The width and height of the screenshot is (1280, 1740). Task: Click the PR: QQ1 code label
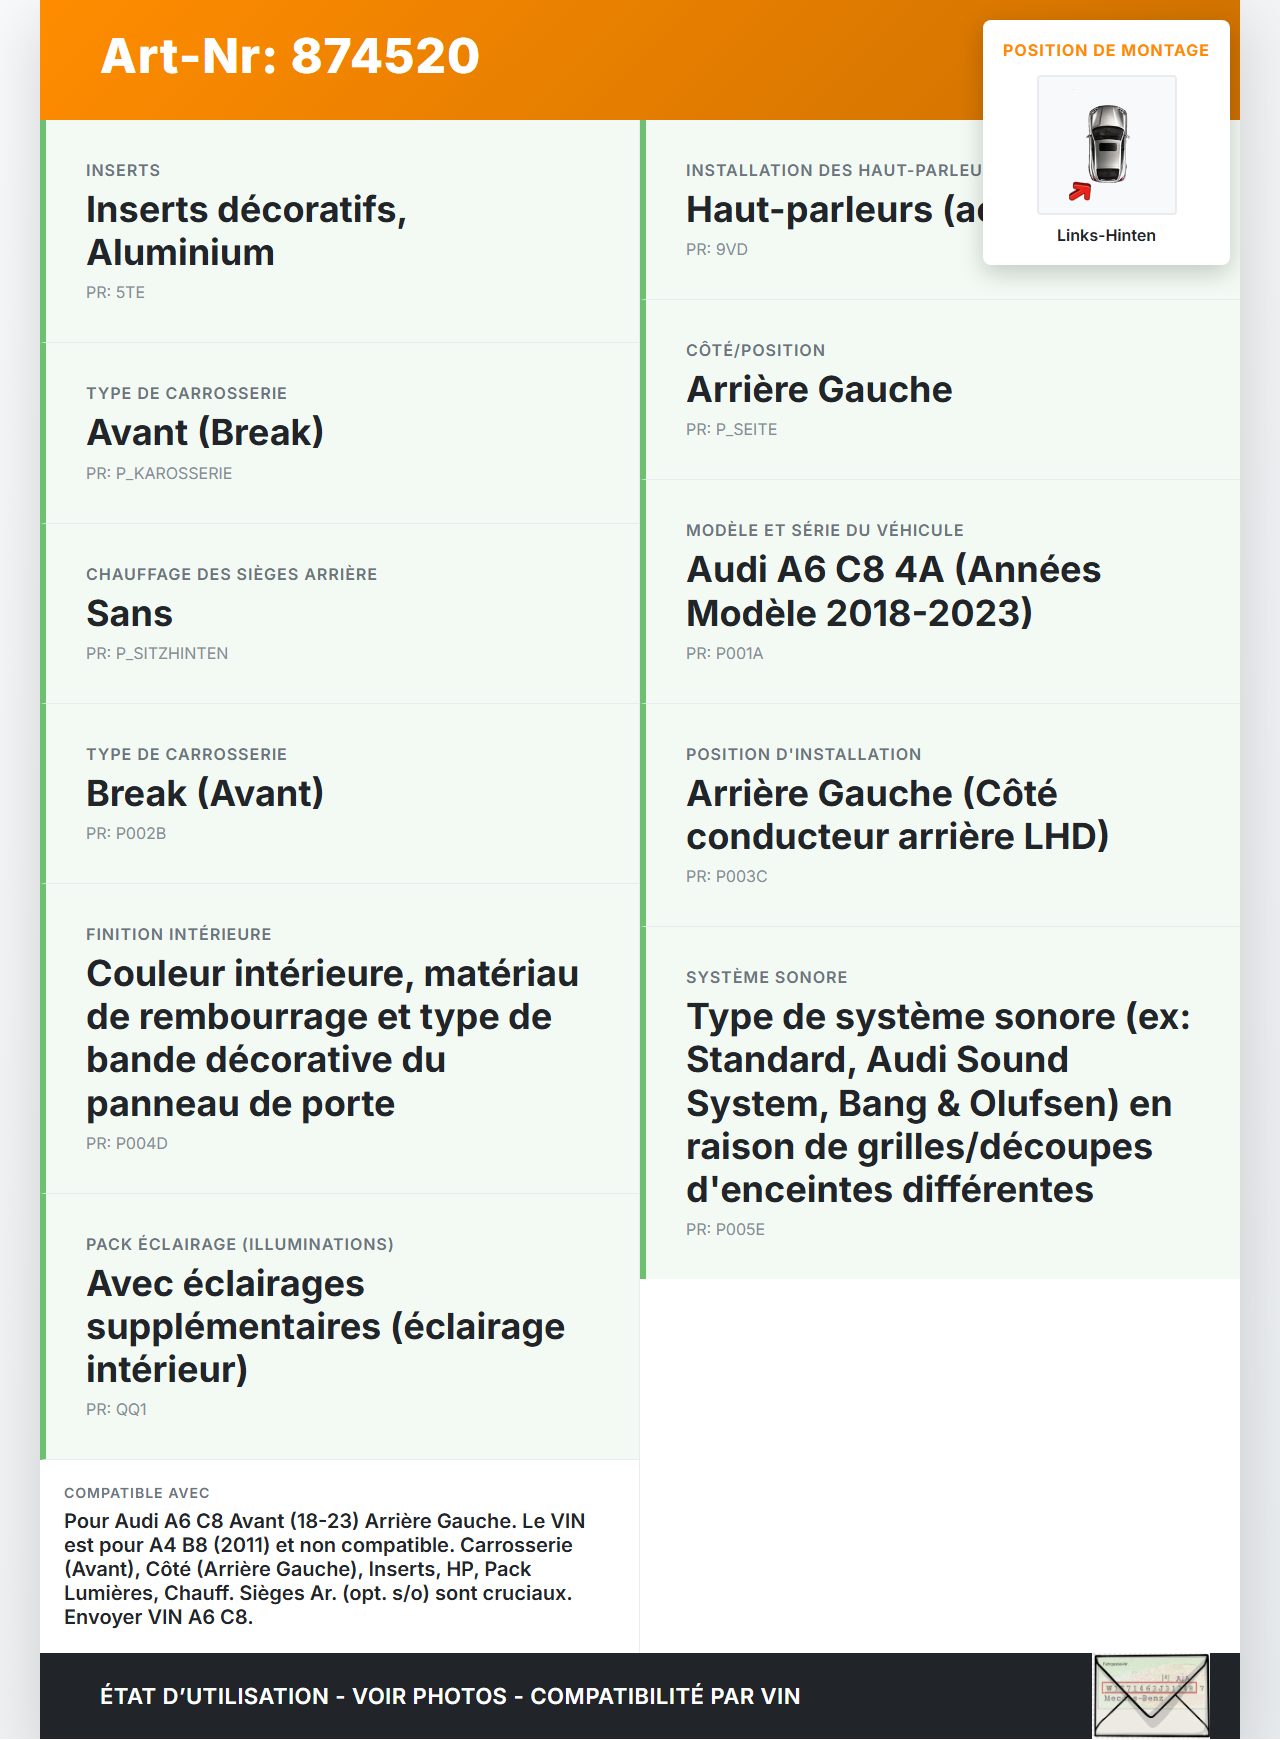coord(117,1409)
